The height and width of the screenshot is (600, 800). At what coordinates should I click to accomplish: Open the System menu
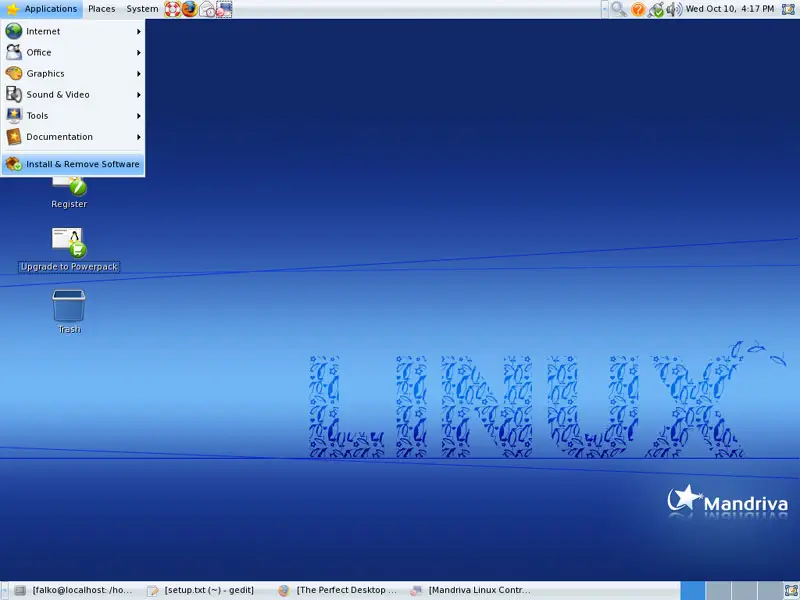pos(142,9)
